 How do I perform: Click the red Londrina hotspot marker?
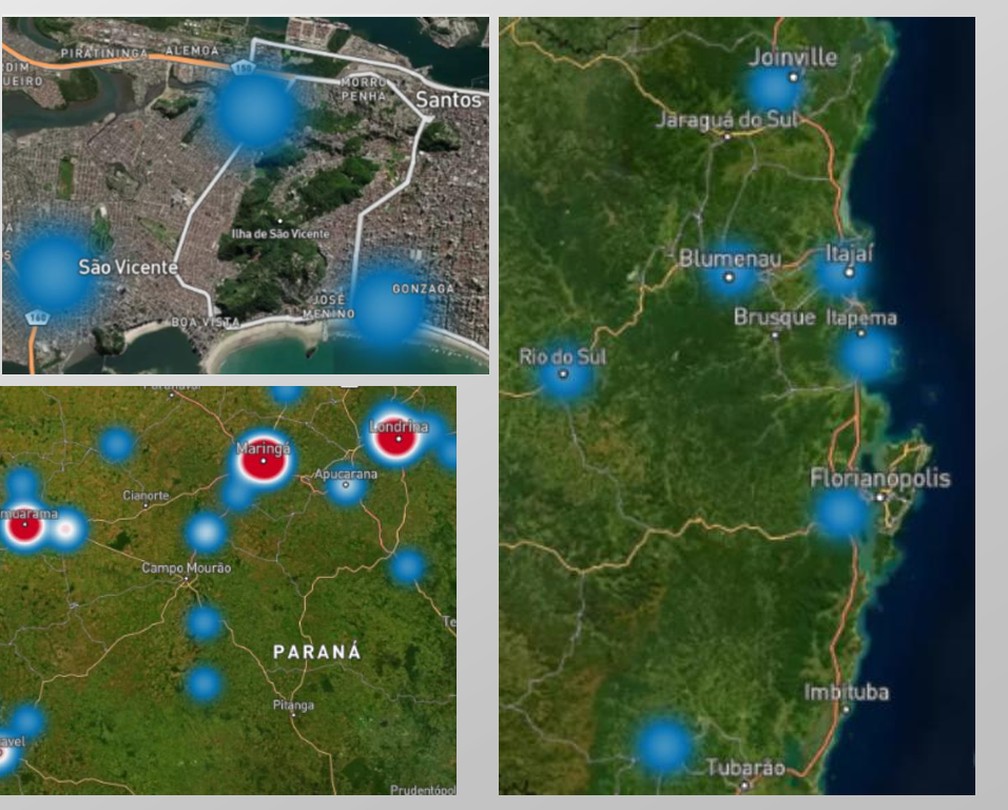396,436
